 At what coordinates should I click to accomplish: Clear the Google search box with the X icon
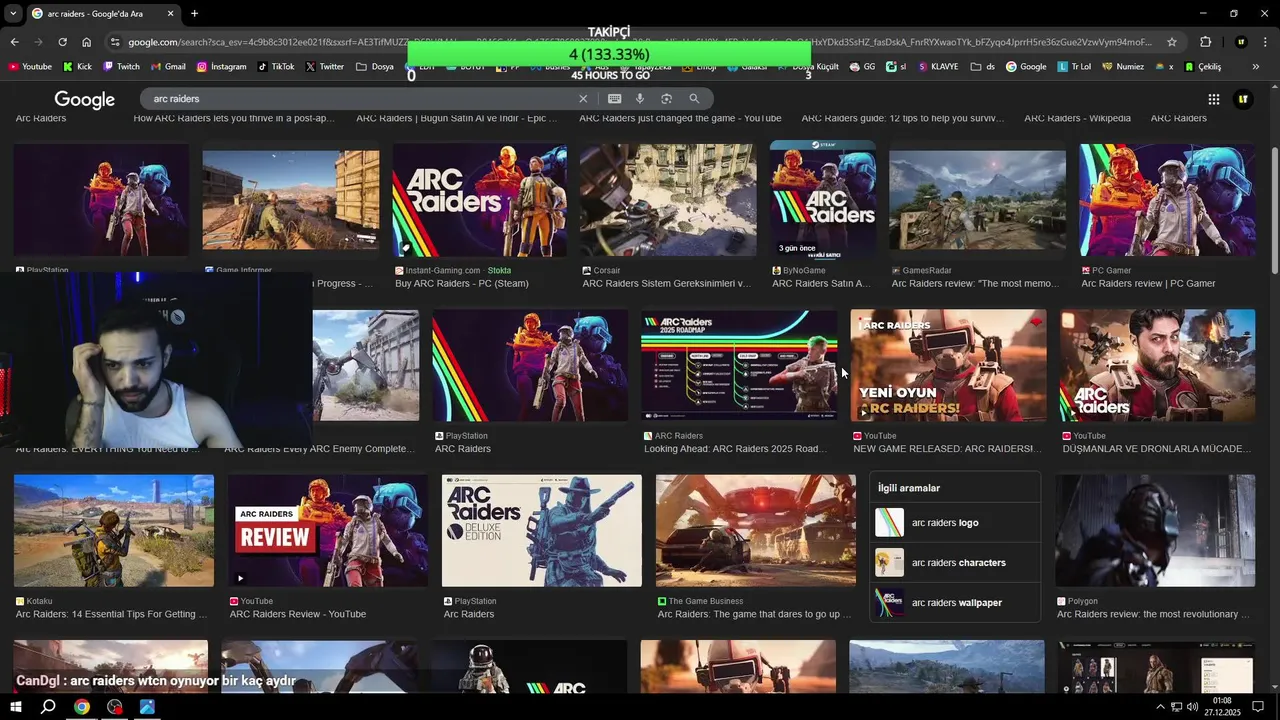click(583, 99)
